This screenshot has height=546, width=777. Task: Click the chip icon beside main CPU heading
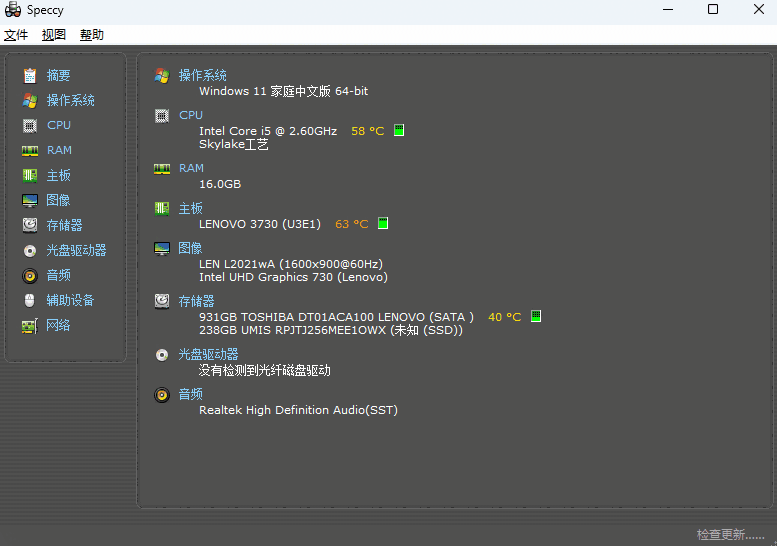click(x=162, y=115)
